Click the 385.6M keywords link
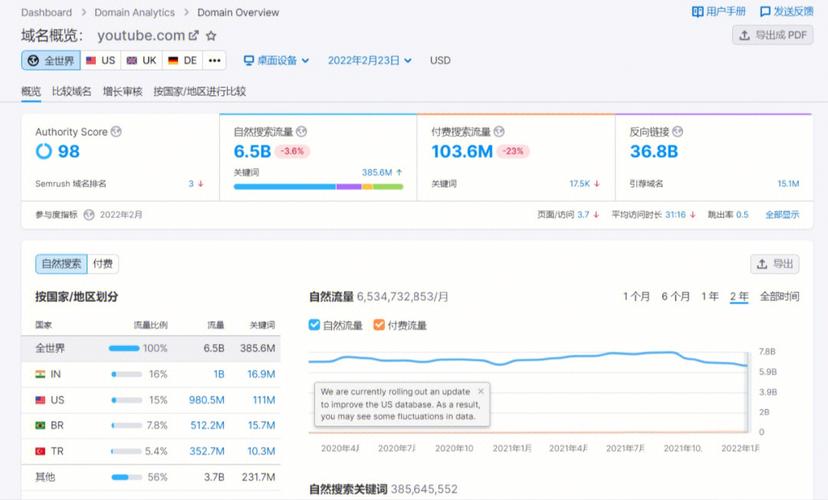 (377, 172)
